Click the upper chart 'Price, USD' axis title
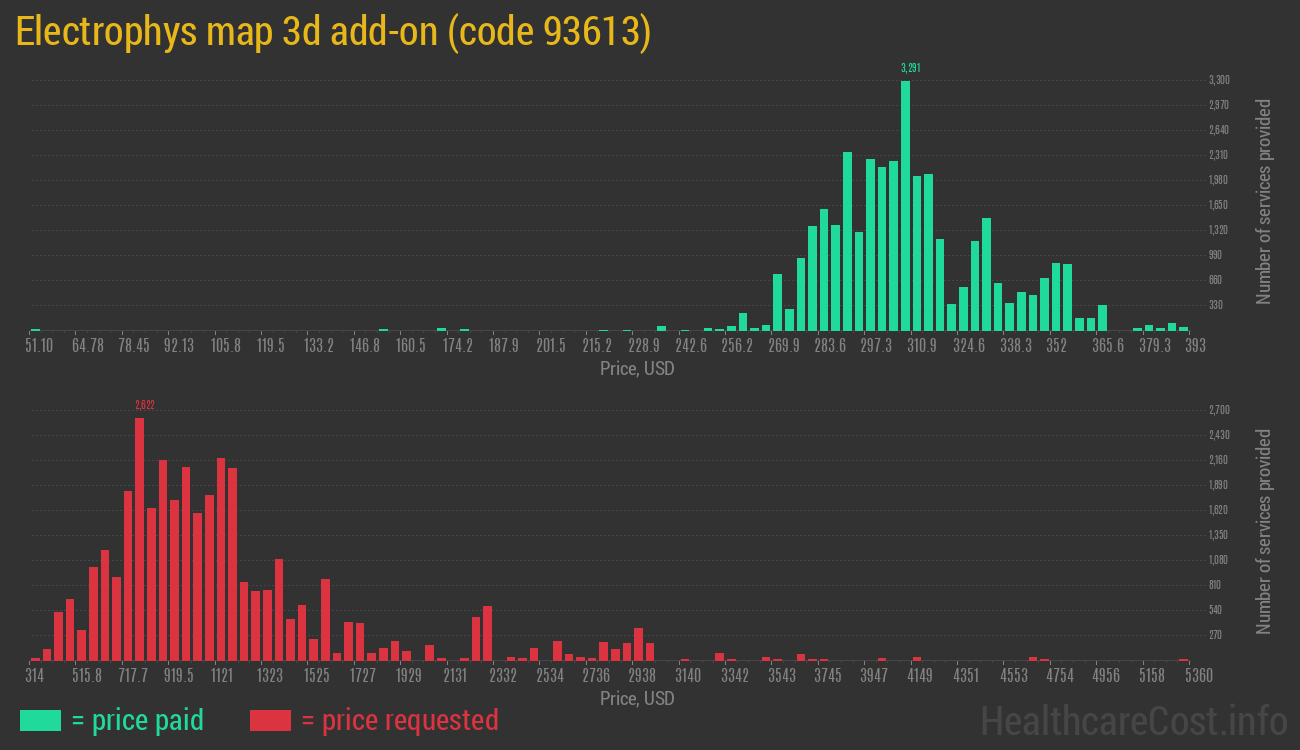This screenshot has height=750, width=1300. coord(637,369)
